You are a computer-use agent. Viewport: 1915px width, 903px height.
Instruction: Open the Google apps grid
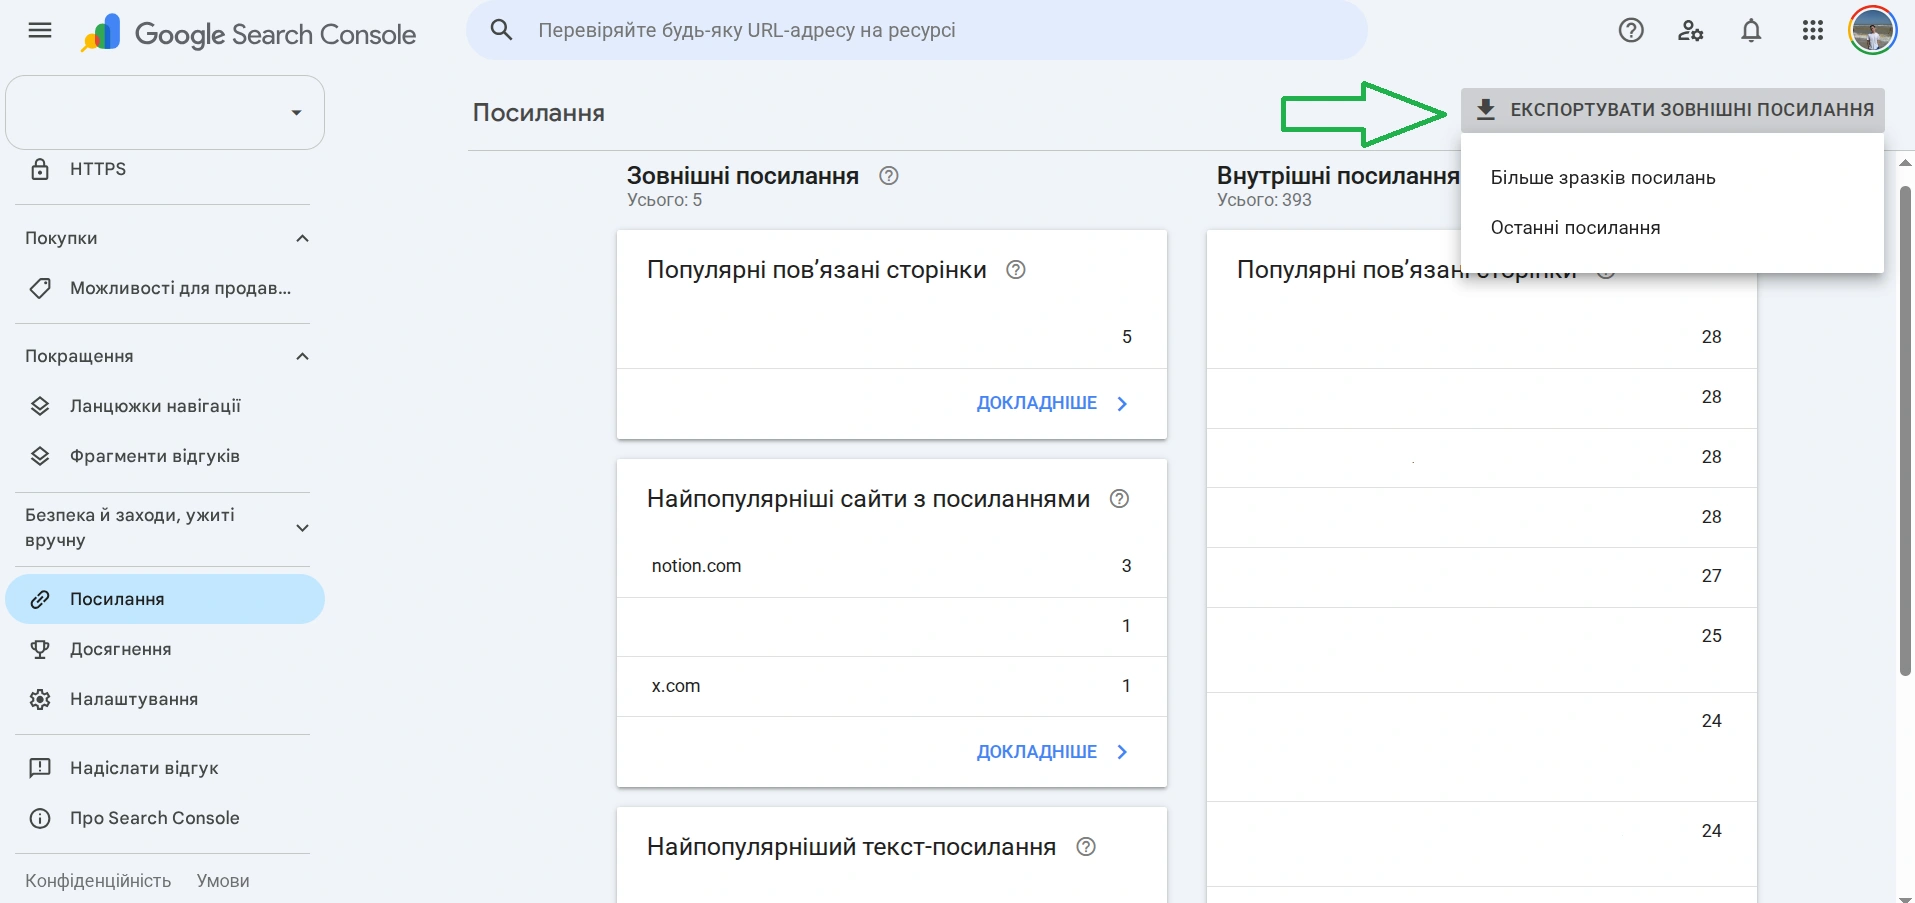(1813, 31)
